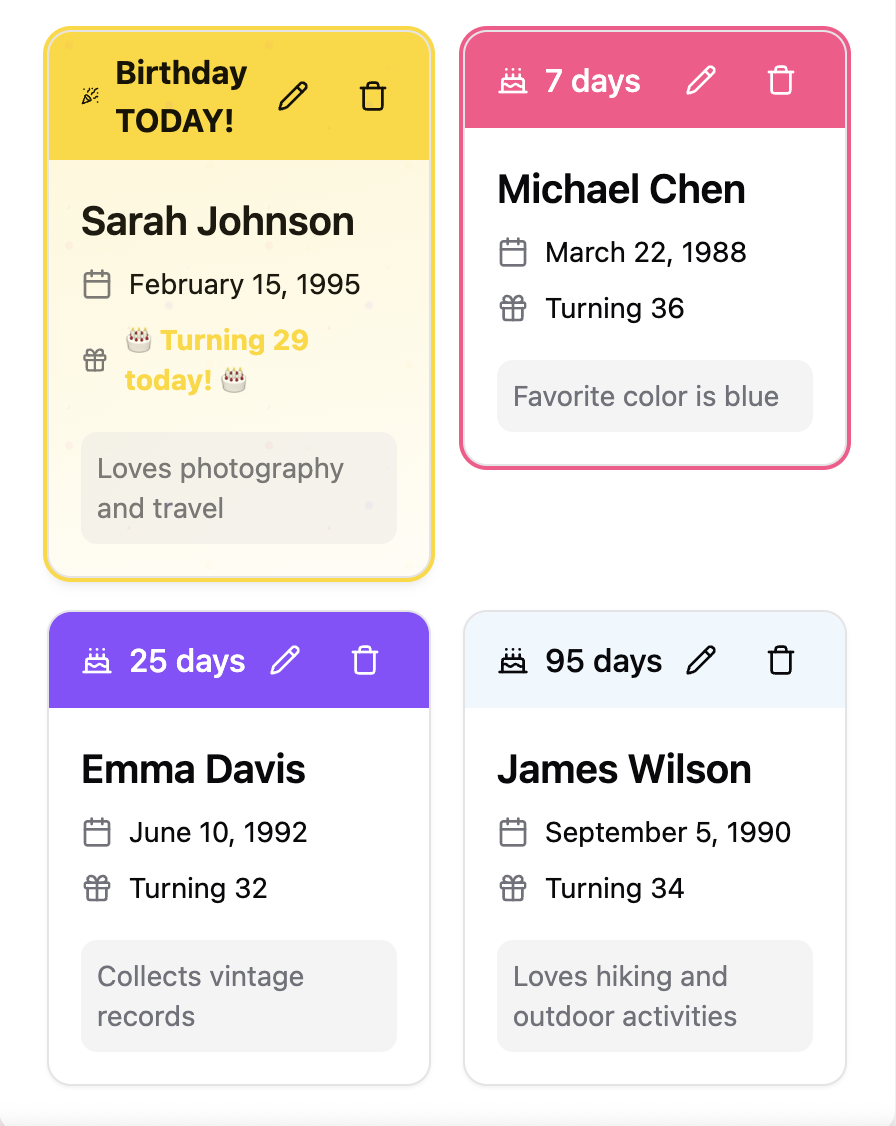The image size is (896, 1126).
Task: Click the delete trash icon for Michael Chen
Action: [x=781, y=81]
